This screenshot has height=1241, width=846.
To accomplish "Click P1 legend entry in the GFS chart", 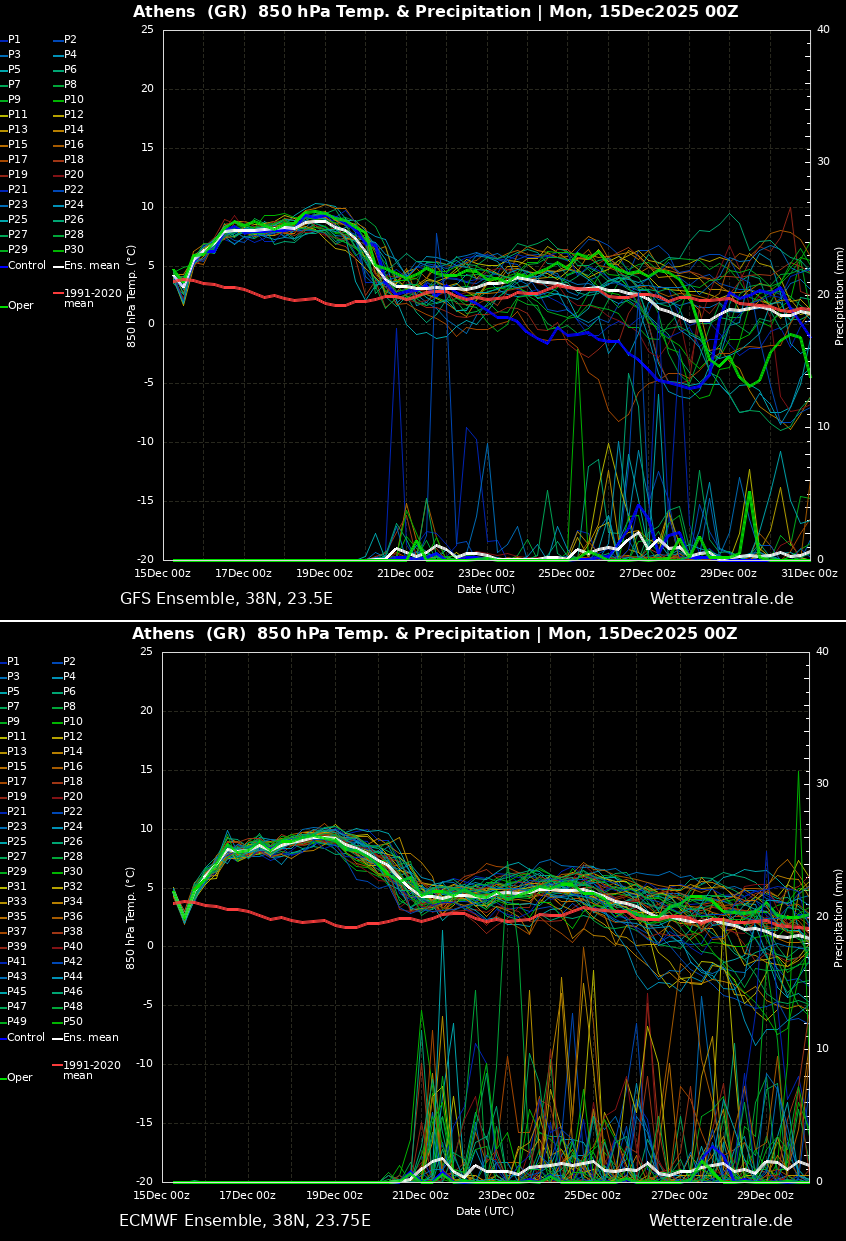I will pyautogui.click(x=14, y=40).
